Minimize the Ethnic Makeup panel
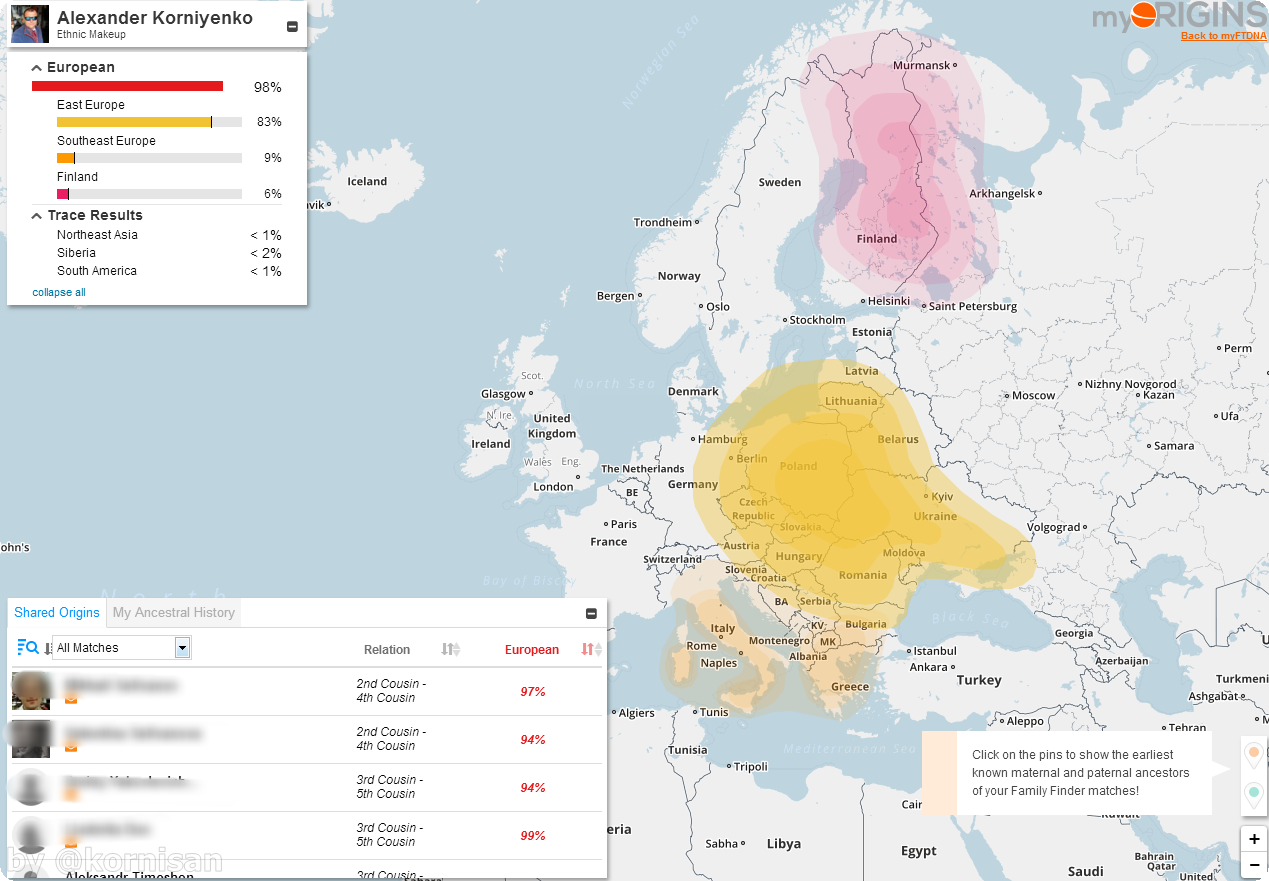The width and height of the screenshot is (1269, 881). click(292, 27)
